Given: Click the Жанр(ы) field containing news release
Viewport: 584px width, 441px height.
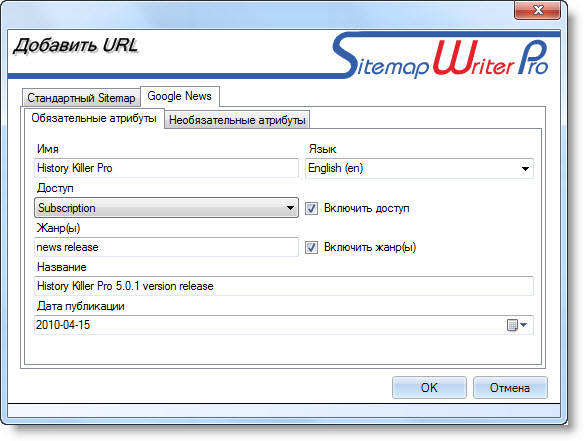Looking at the screenshot, I should (x=166, y=247).
